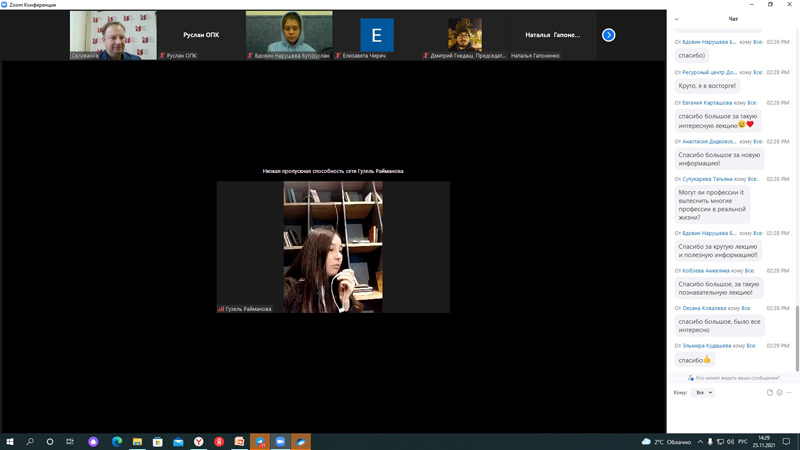This screenshot has height=450, width=800.
Task: Open the Mail app from the taskbar
Action: point(178,441)
